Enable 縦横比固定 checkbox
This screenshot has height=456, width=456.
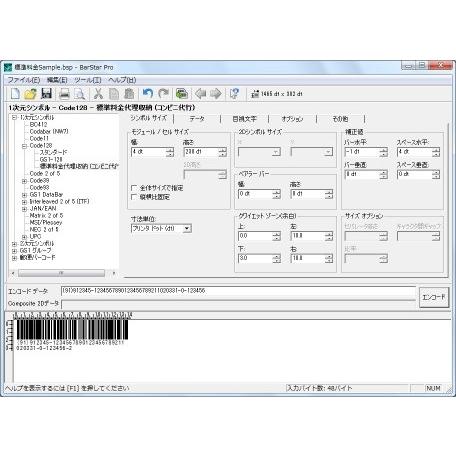click(134, 197)
